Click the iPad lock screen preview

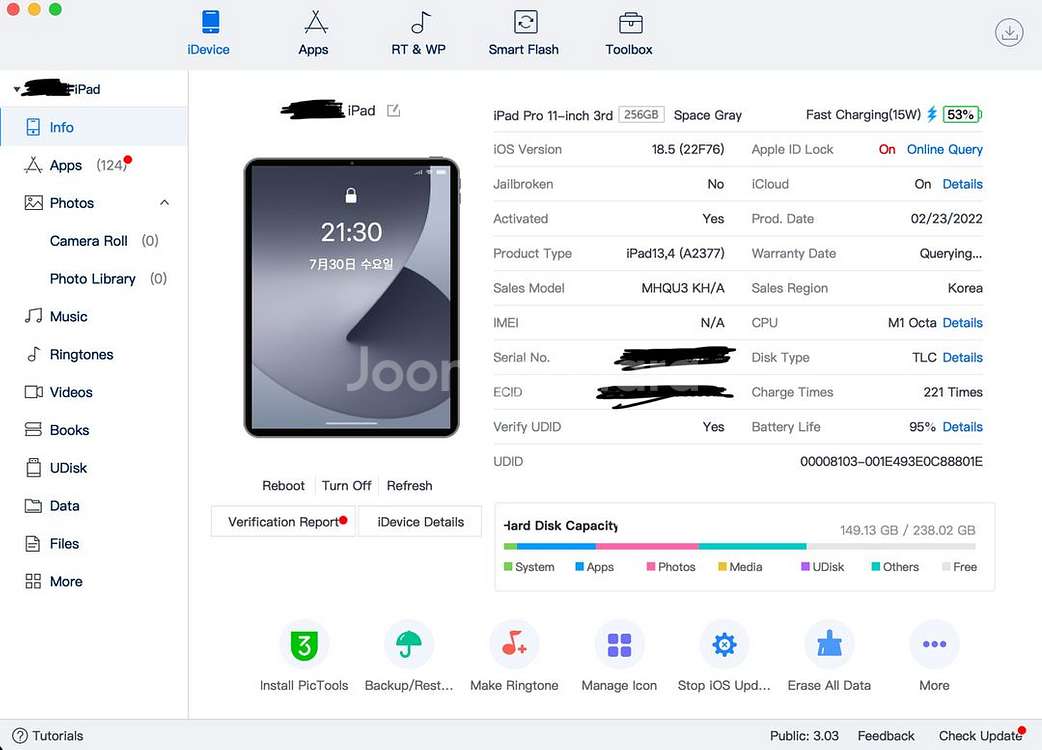point(352,297)
